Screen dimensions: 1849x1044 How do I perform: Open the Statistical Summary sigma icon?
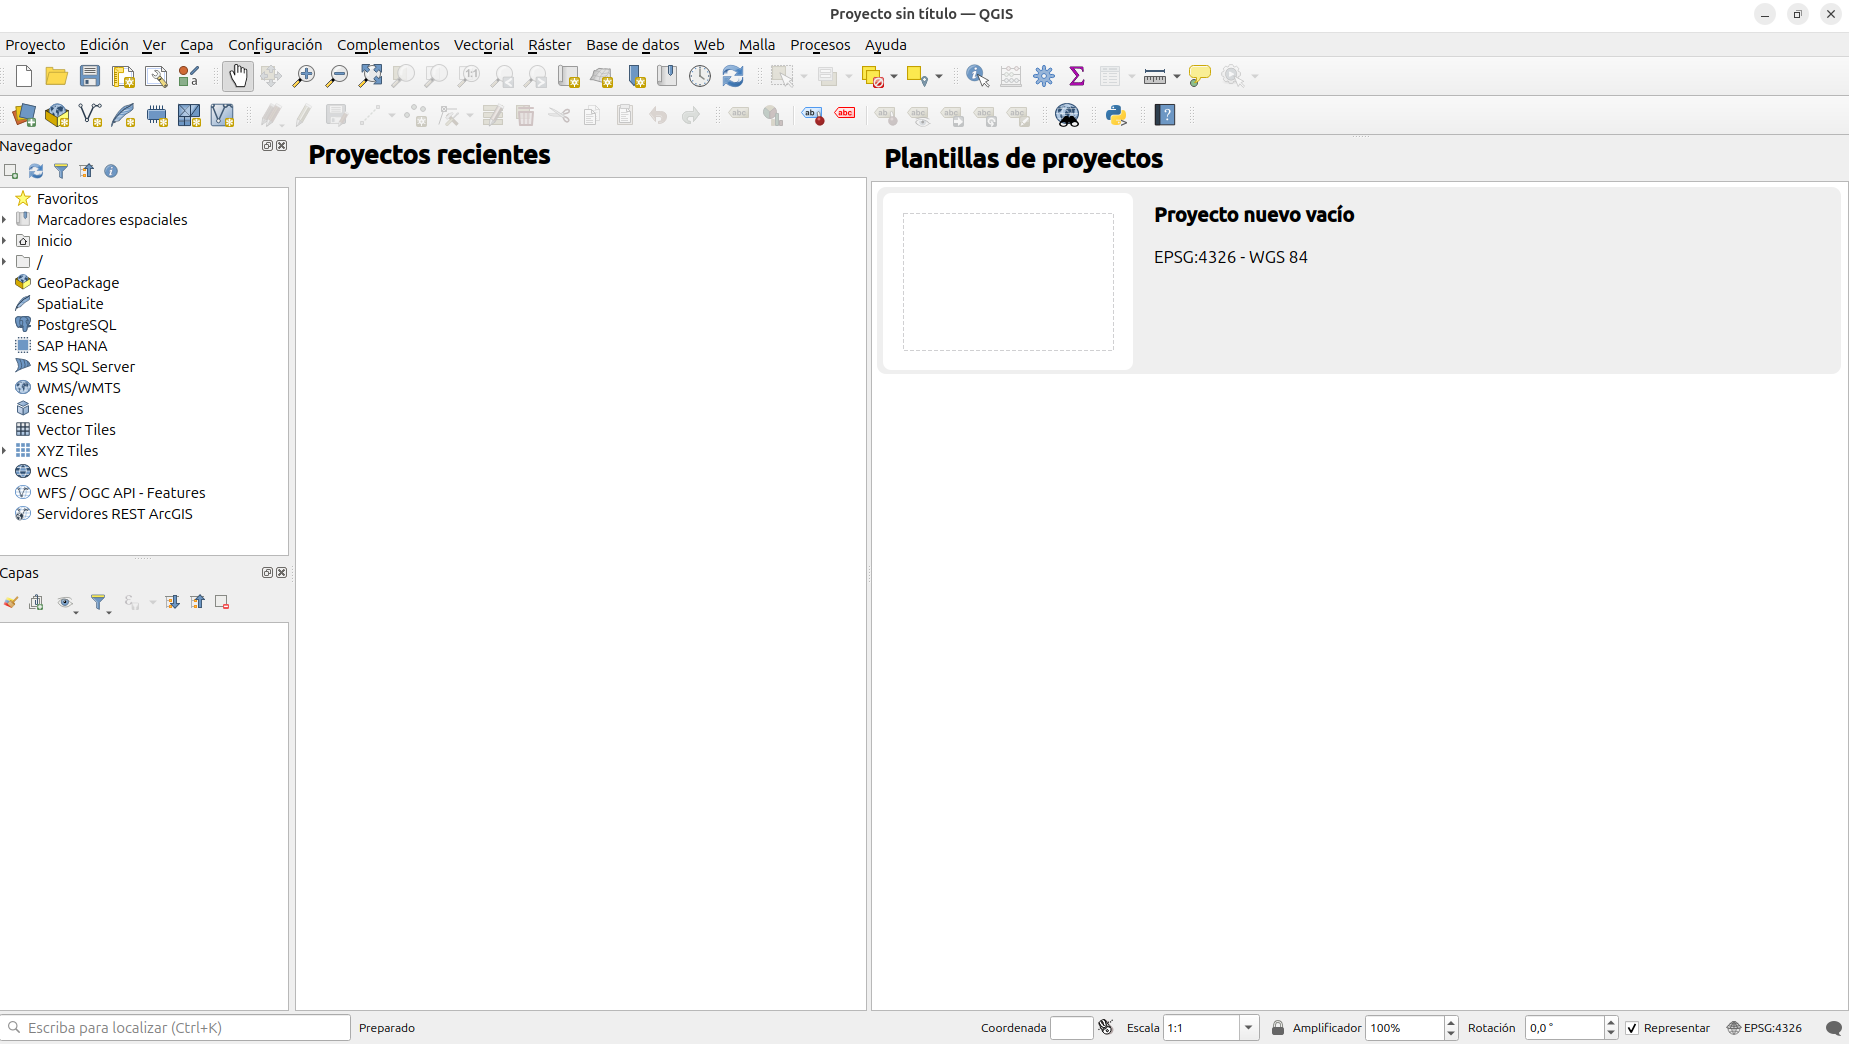point(1077,76)
